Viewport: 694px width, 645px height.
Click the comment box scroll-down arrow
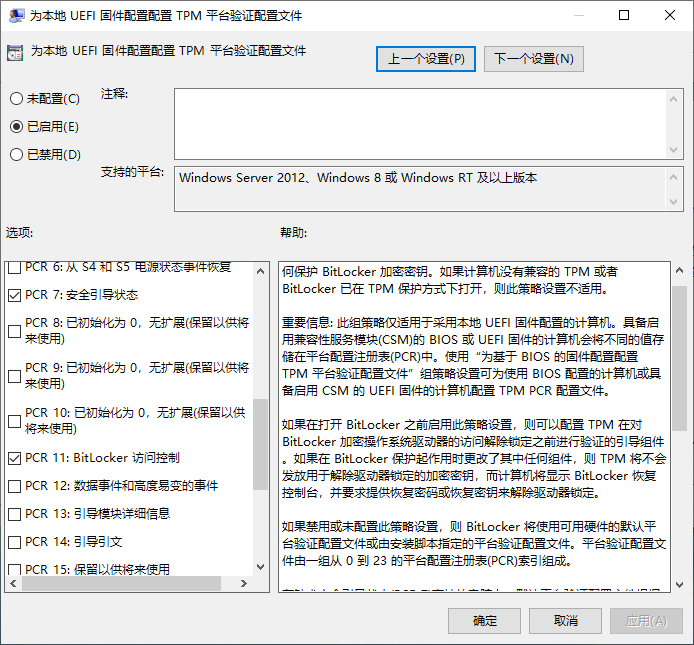pyautogui.click(x=674, y=150)
